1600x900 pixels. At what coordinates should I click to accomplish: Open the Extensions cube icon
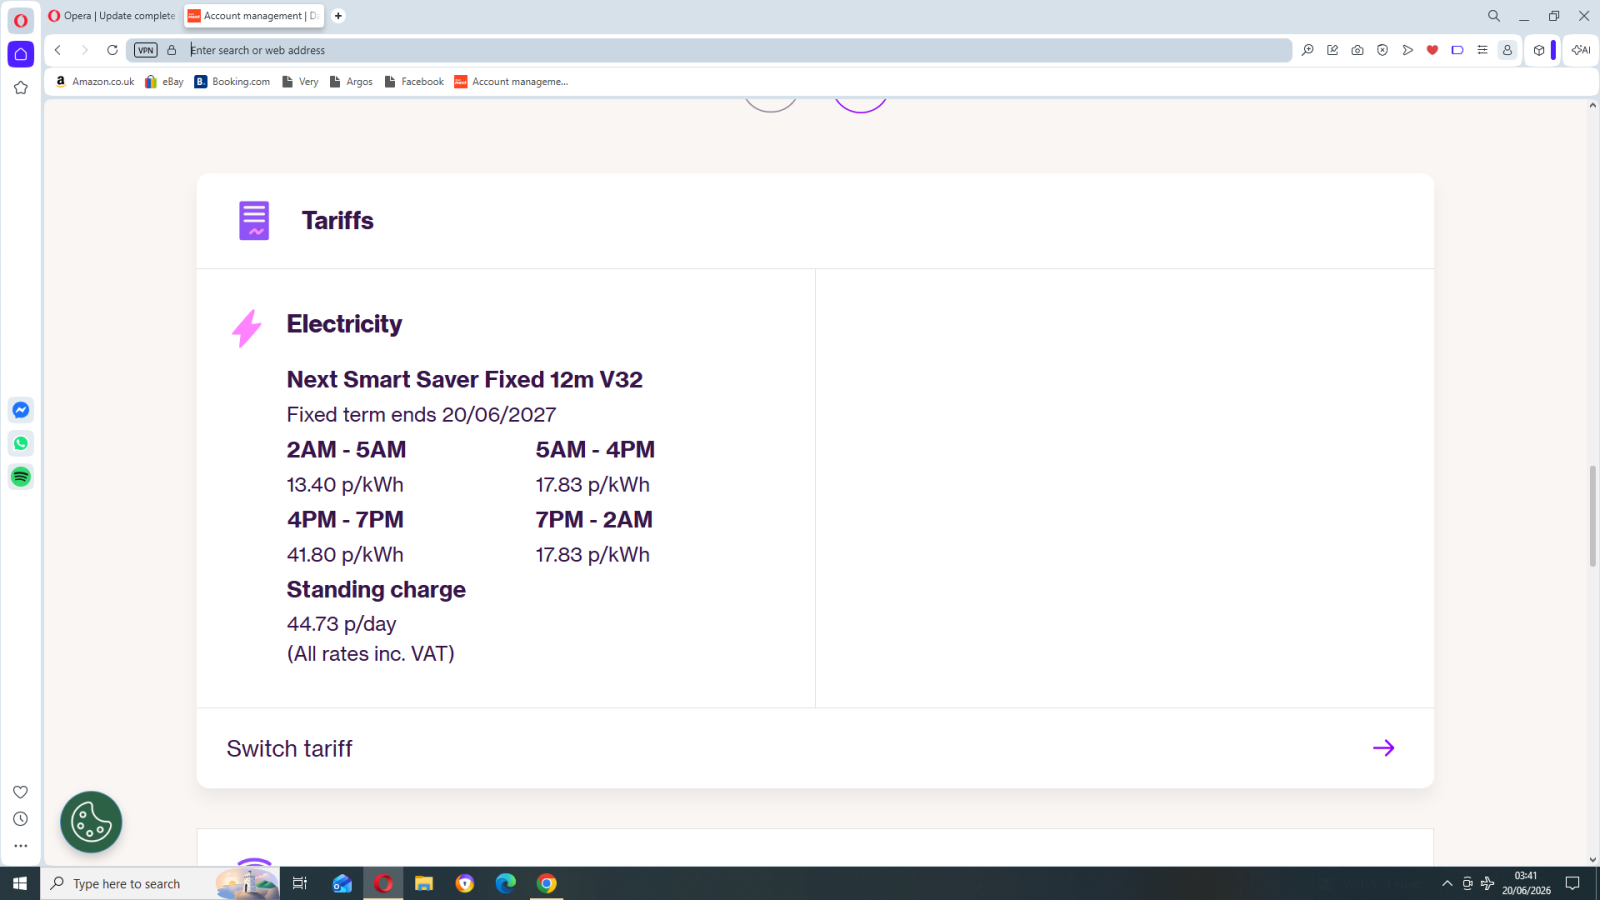1539,50
